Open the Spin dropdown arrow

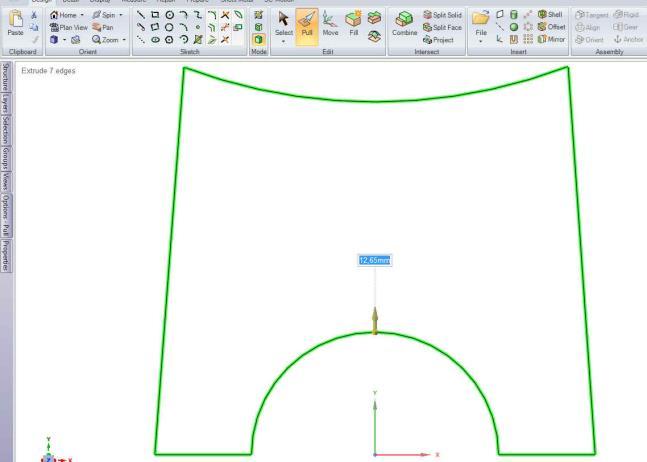tap(121, 15)
